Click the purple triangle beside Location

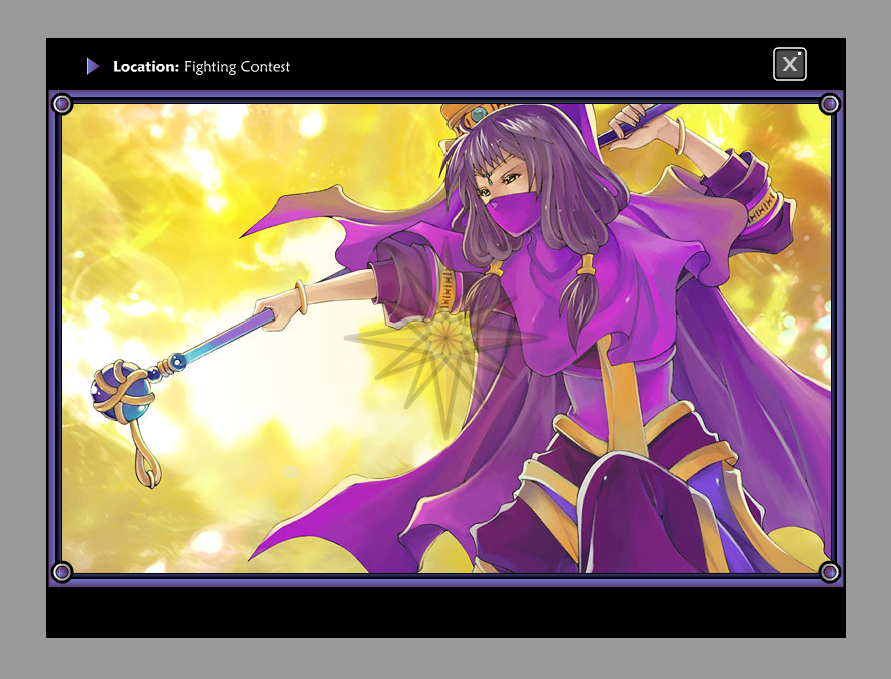92,66
